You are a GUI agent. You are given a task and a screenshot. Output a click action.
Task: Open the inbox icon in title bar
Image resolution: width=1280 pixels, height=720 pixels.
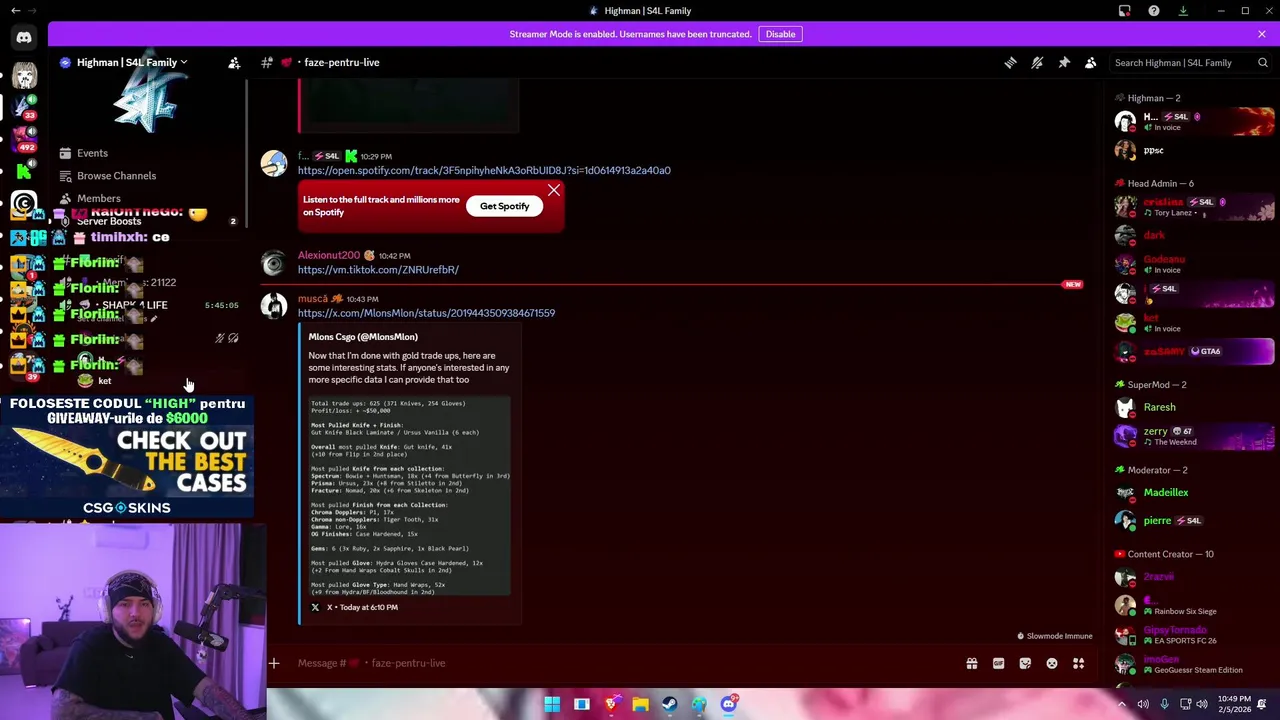(x=1125, y=11)
